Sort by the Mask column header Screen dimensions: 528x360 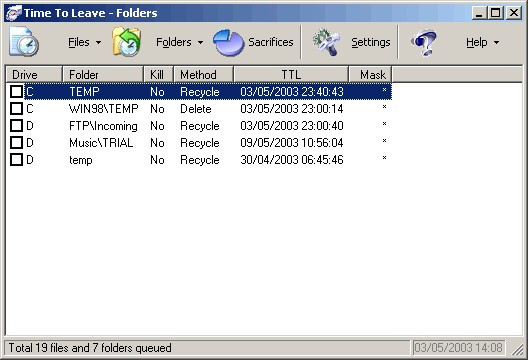370,74
